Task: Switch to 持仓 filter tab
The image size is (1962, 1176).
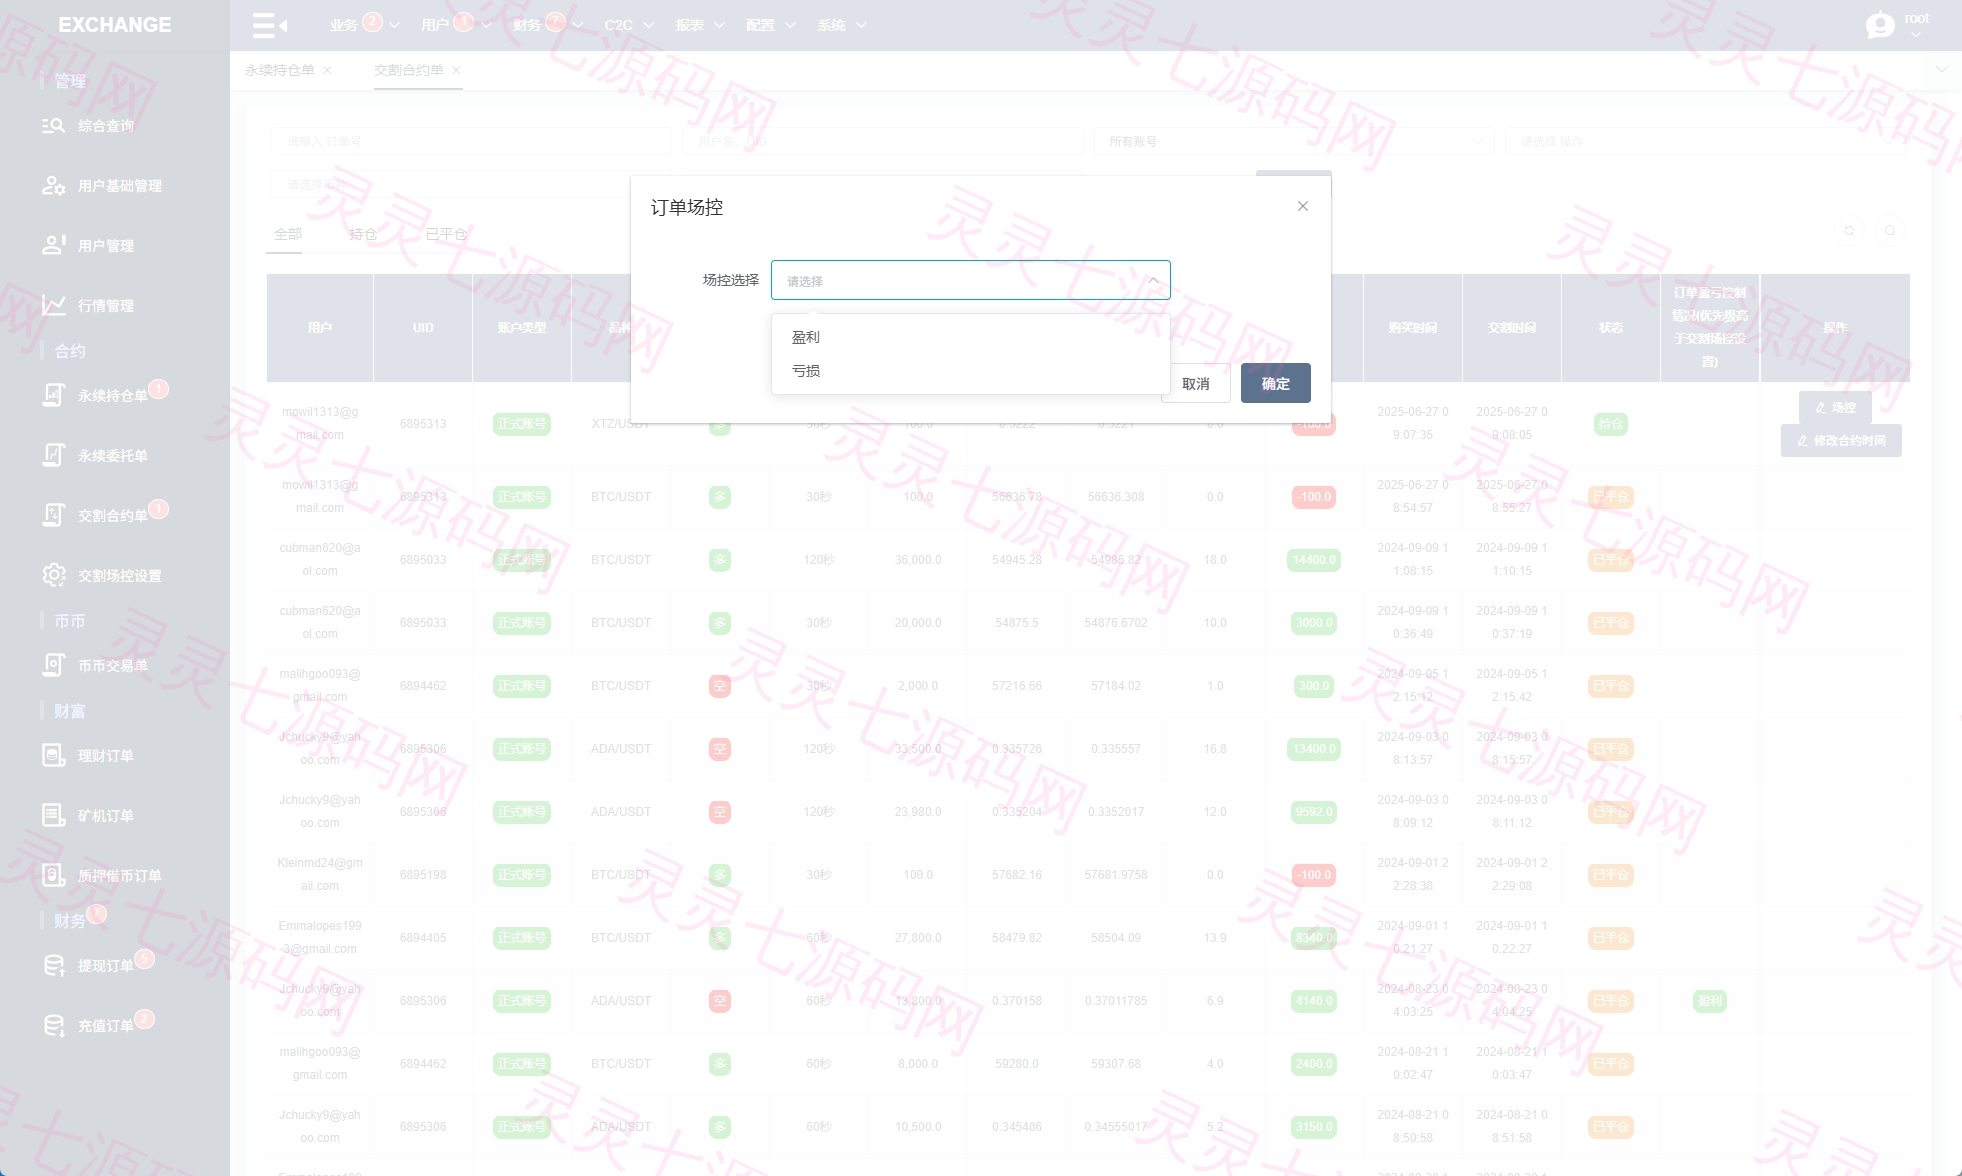Action: click(363, 234)
